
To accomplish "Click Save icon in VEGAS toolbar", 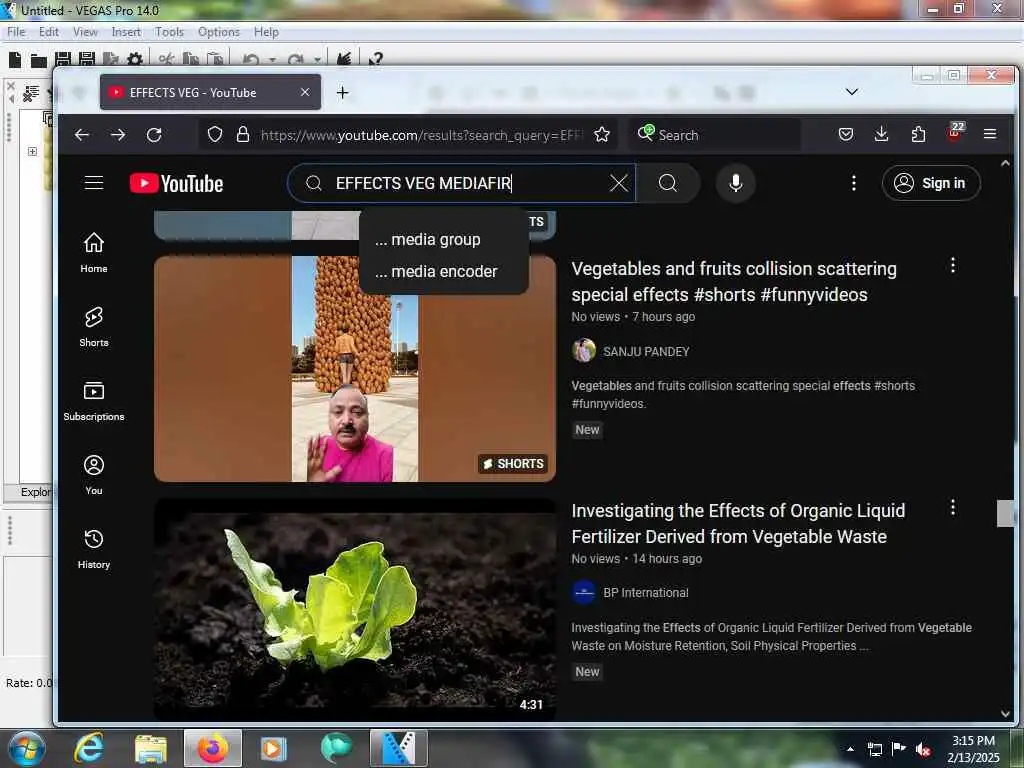I will (x=63, y=60).
